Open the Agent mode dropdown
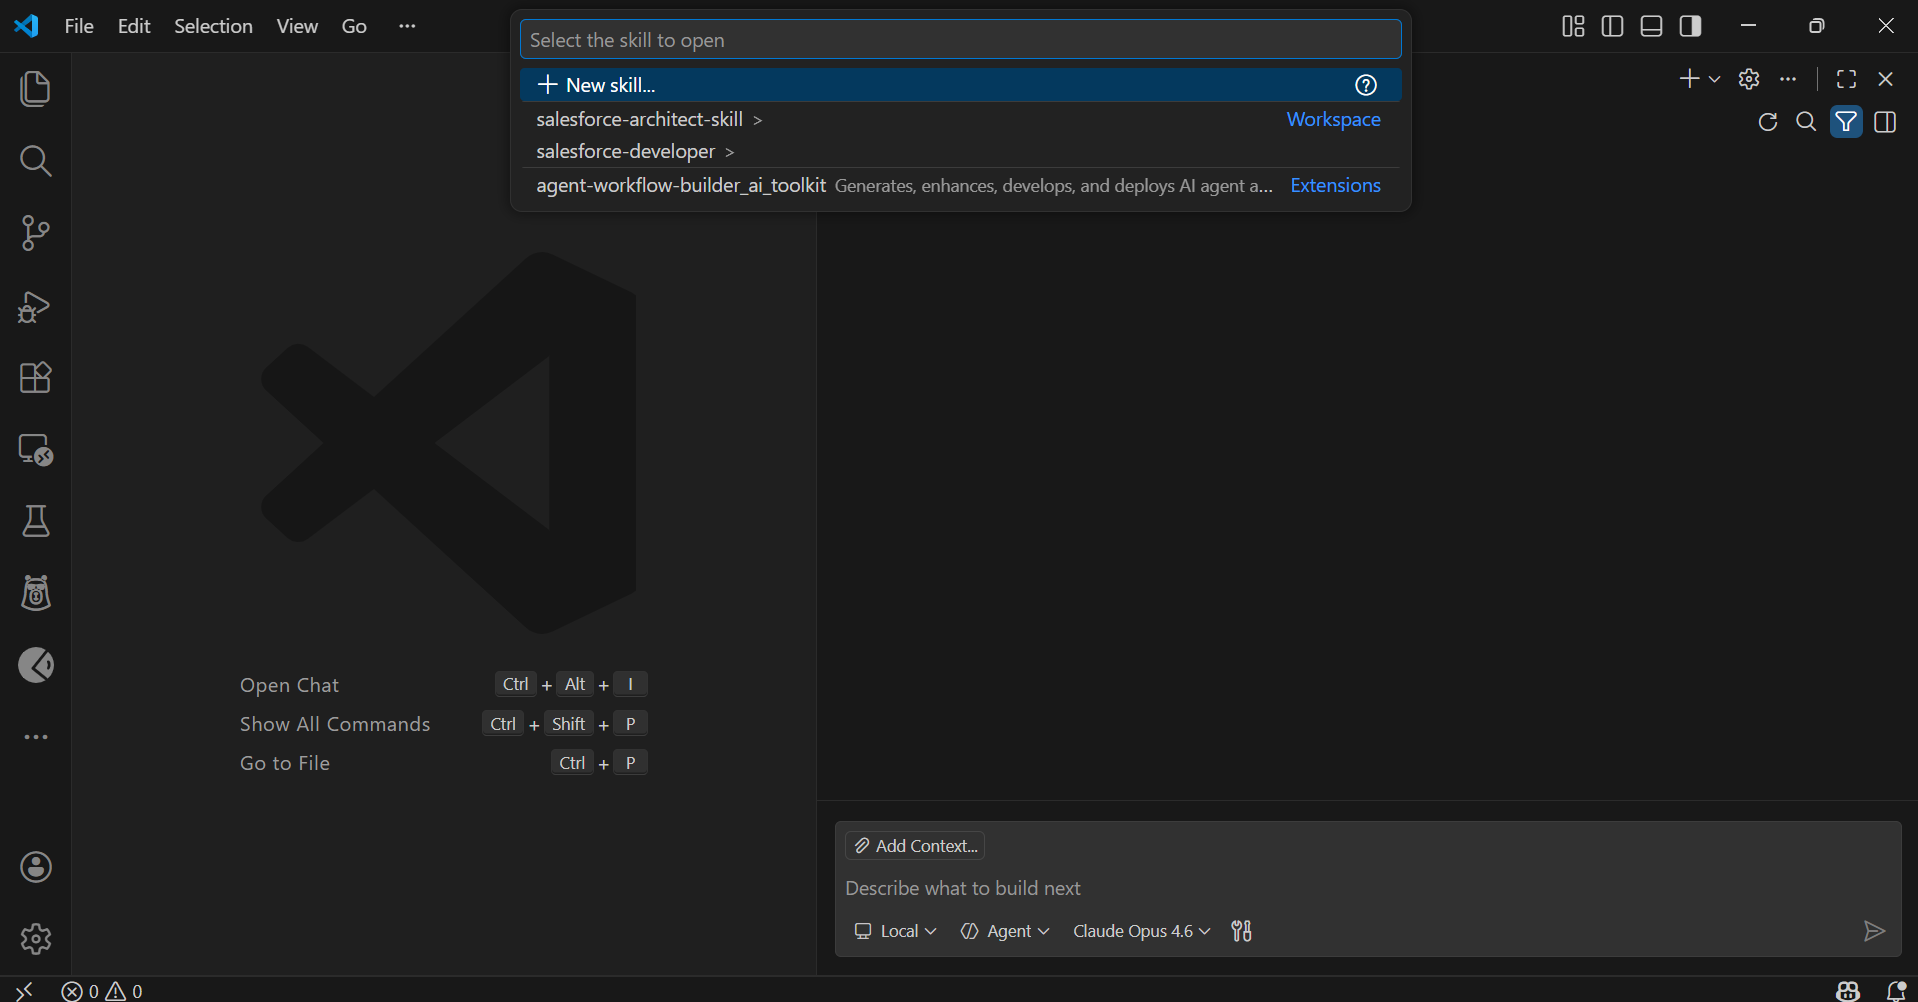Viewport: 1918px width, 1002px height. click(x=1004, y=931)
